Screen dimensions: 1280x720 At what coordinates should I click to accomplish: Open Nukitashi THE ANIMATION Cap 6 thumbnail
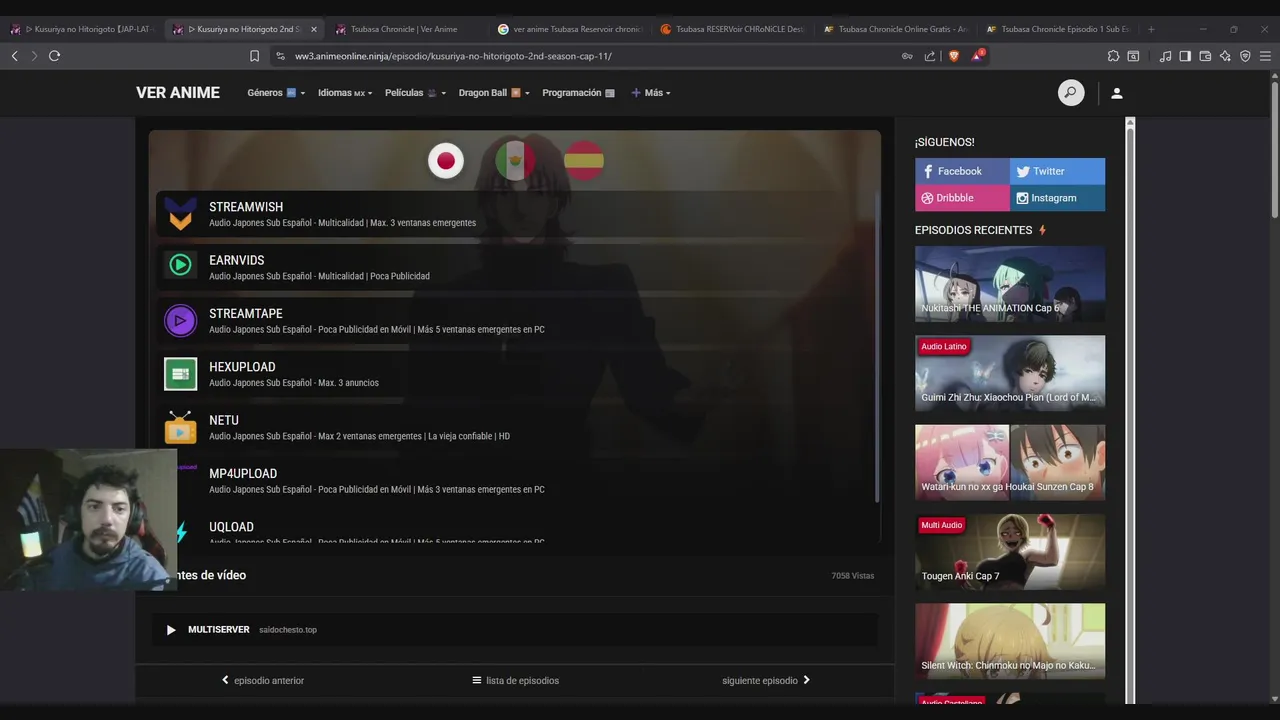pyautogui.click(x=1010, y=284)
